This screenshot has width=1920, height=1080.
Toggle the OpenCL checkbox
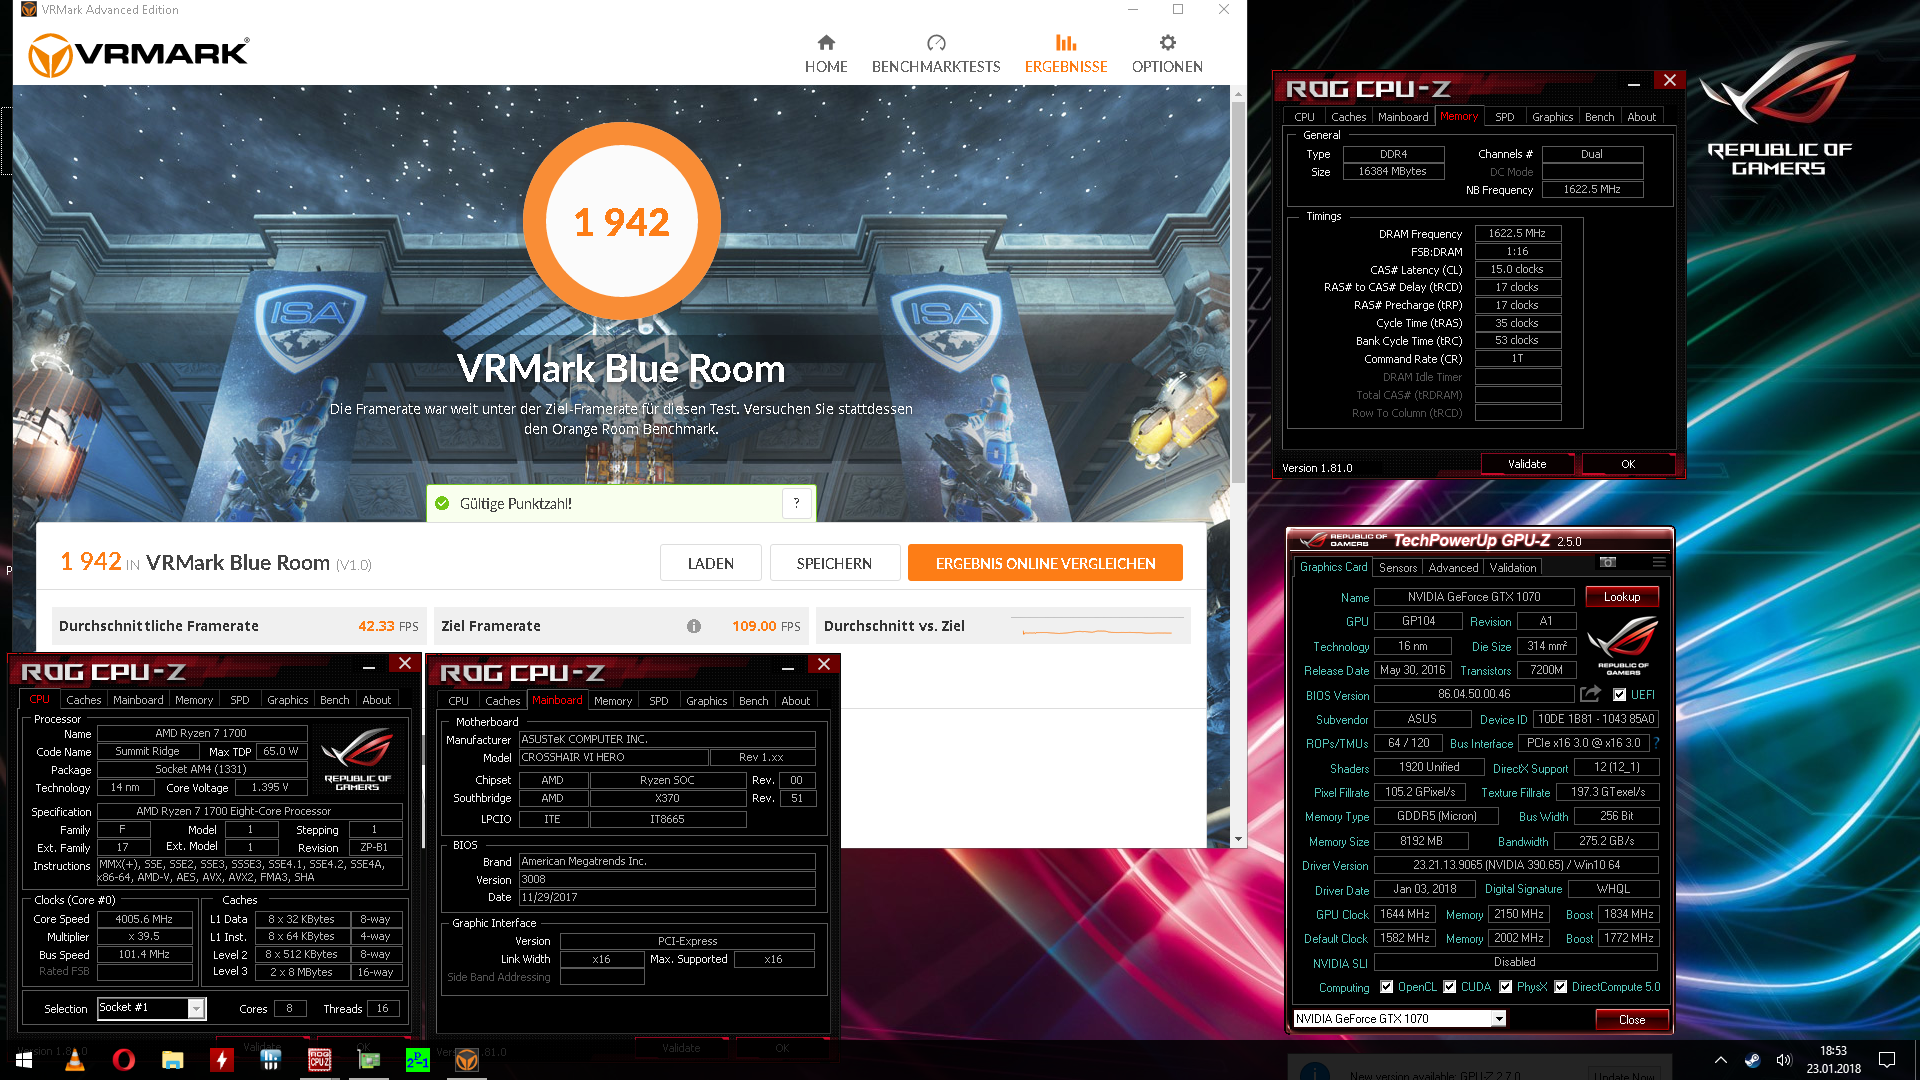1386,987
